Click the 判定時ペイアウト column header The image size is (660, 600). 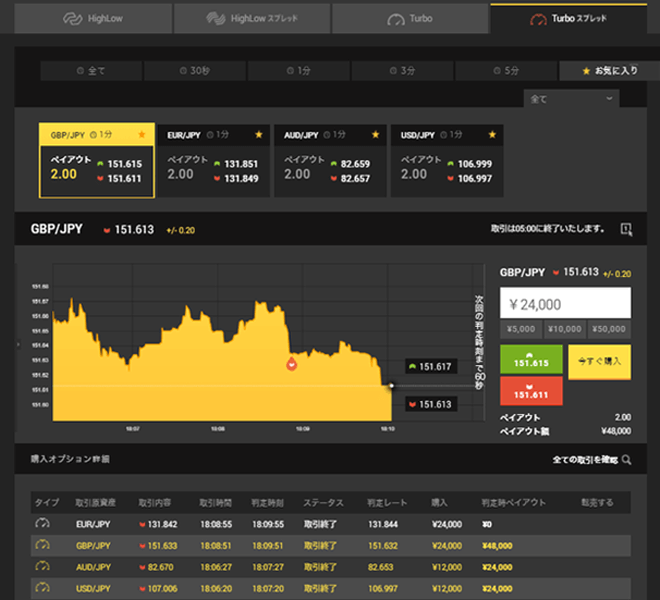[514, 503]
